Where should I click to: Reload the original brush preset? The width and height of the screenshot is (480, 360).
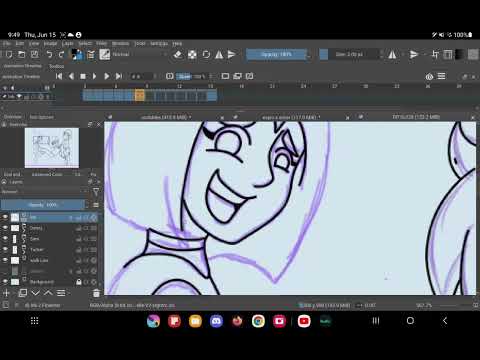206,54
